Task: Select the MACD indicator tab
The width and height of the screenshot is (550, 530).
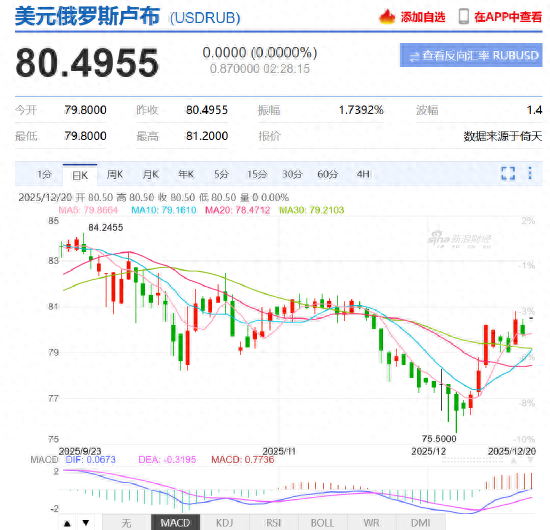Action: pyautogui.click(x=175, y=523)
